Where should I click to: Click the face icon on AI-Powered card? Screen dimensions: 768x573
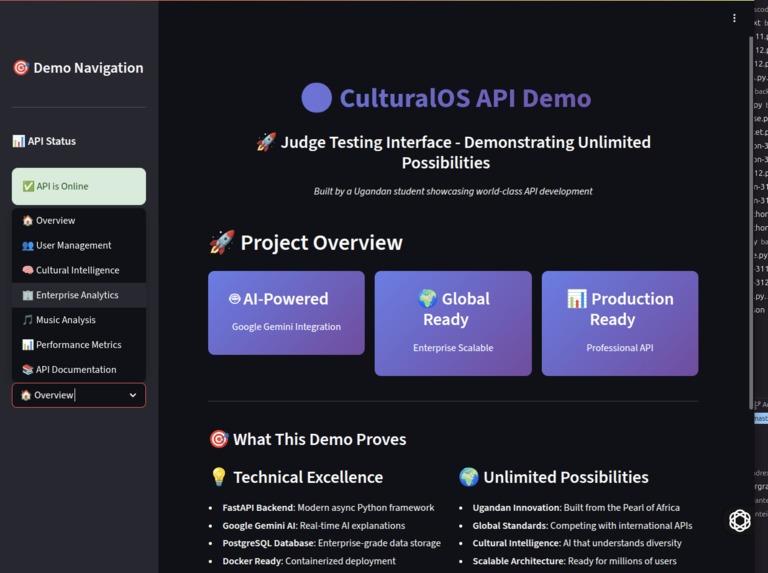pos(235,299)
